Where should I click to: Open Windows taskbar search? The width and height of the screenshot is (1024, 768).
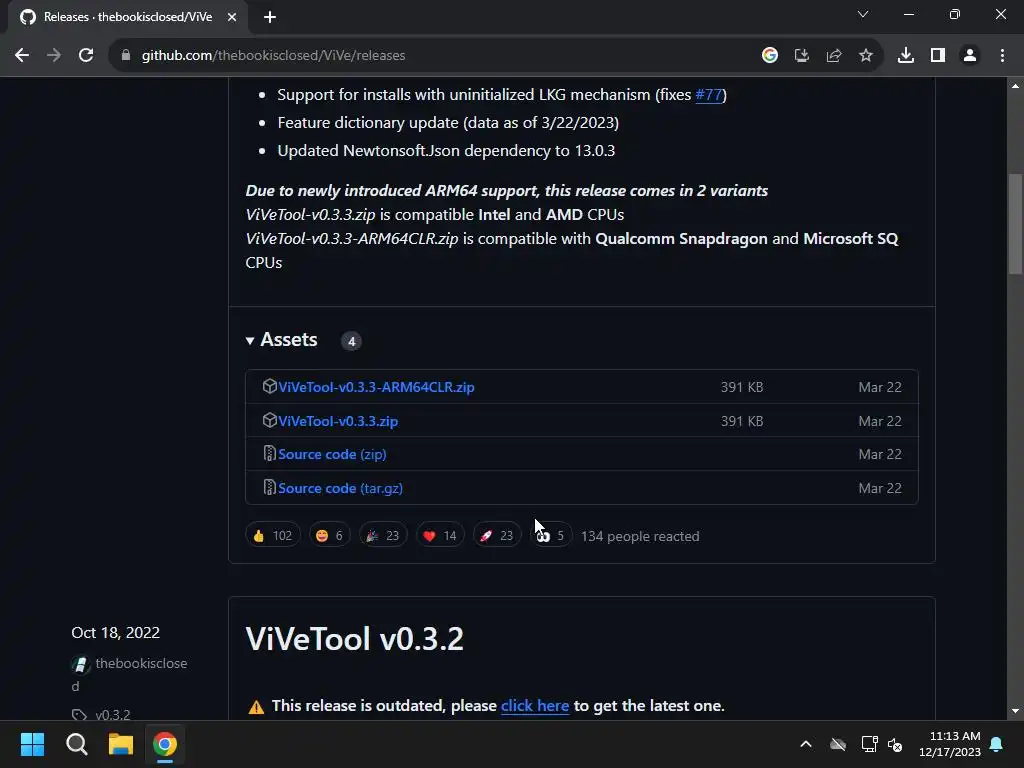click(76, 744)
